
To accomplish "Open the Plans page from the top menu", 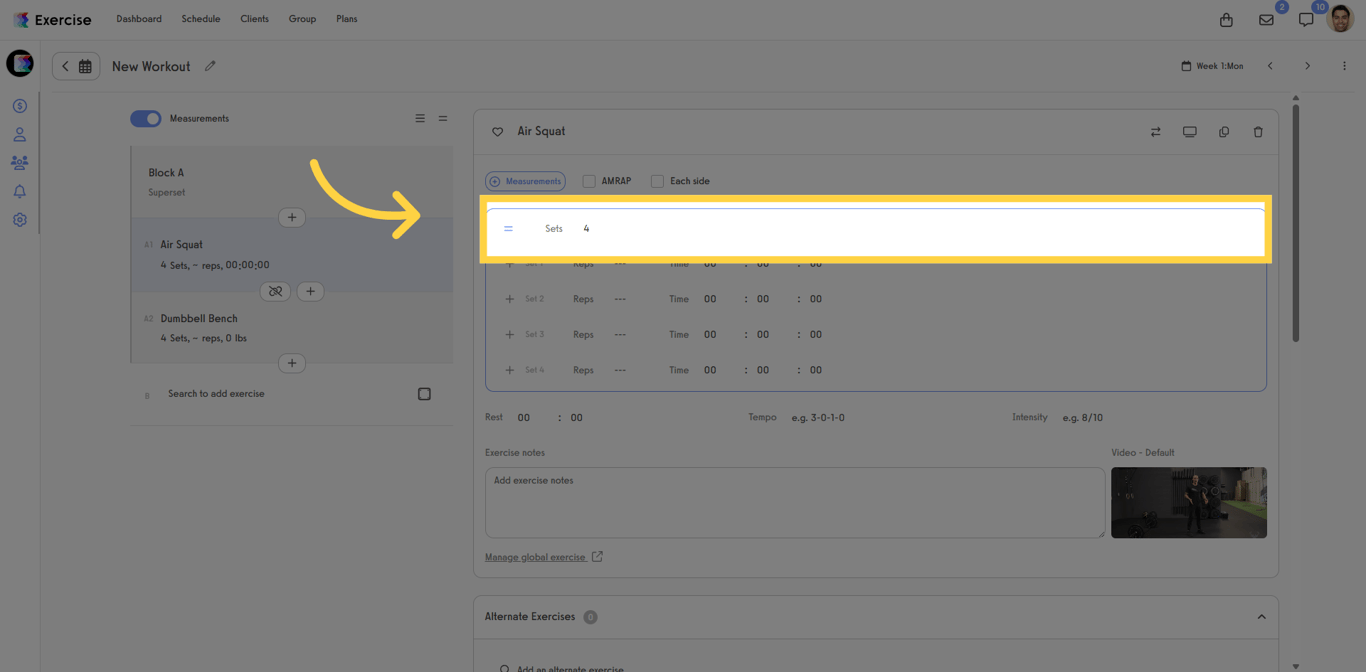I will click(346, 18).
